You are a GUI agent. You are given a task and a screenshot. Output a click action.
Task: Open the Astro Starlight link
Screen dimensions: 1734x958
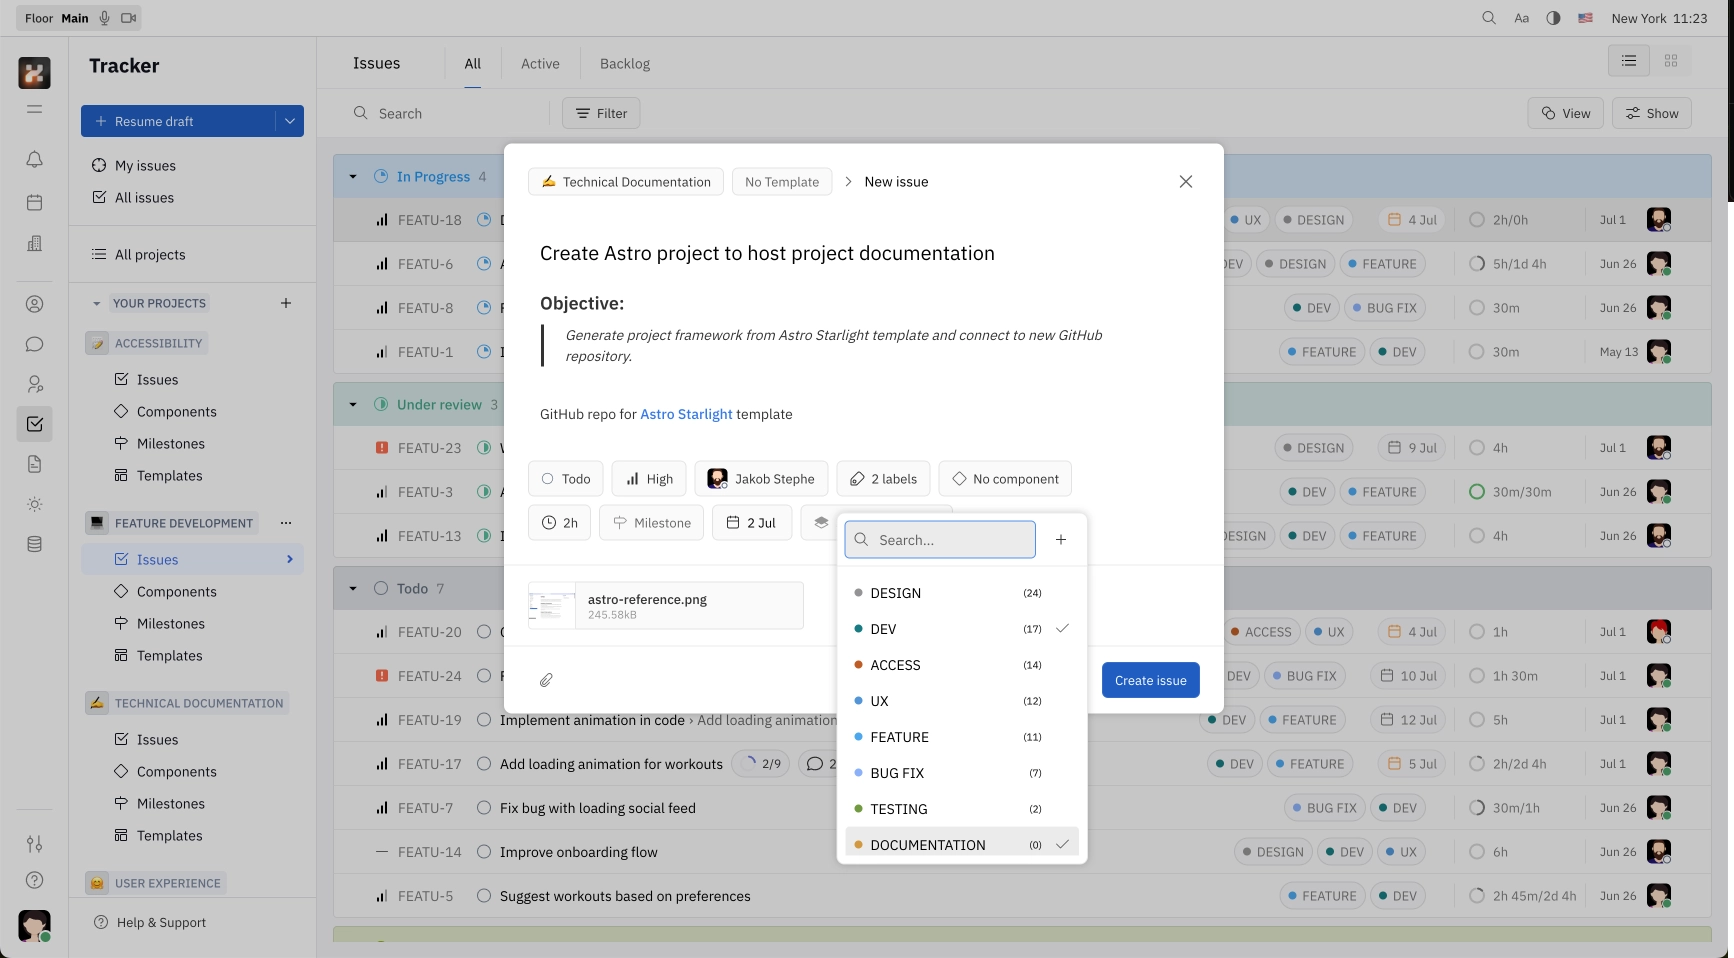point(686,414)
